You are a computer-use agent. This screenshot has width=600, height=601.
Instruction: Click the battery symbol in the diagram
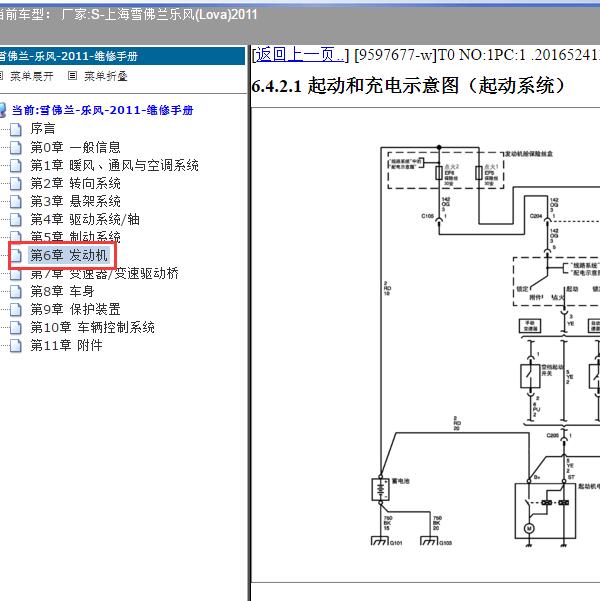click(381, 489)
